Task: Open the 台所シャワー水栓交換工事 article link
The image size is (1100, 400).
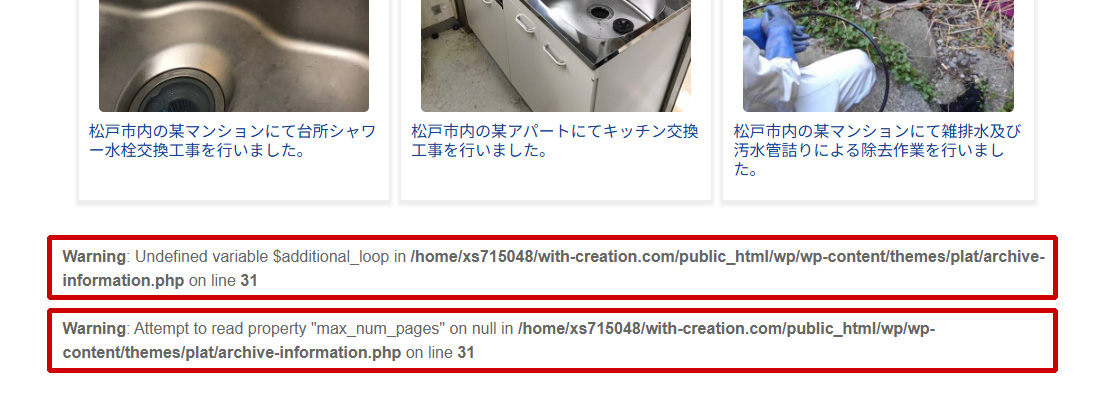Action: (233, 140)
